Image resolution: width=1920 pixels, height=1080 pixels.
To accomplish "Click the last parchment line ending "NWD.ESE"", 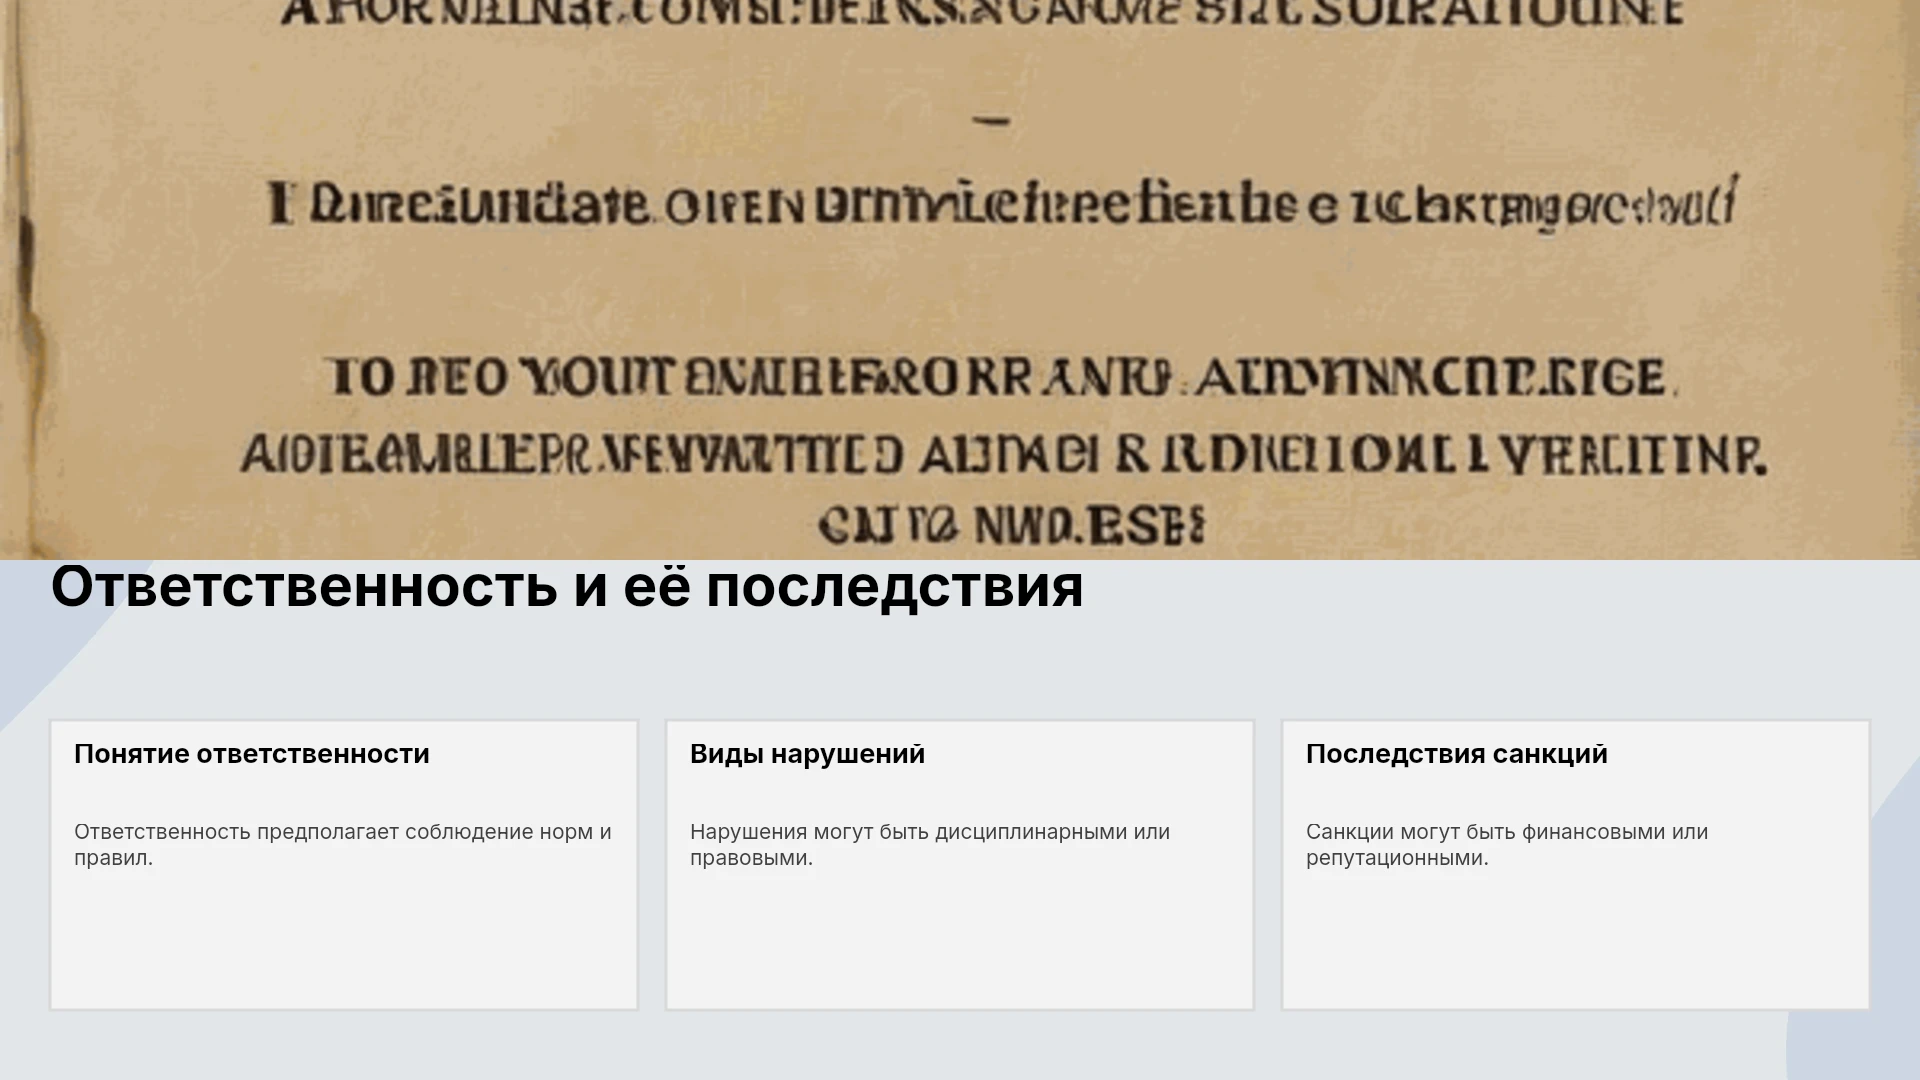I will coord(1011,525).
